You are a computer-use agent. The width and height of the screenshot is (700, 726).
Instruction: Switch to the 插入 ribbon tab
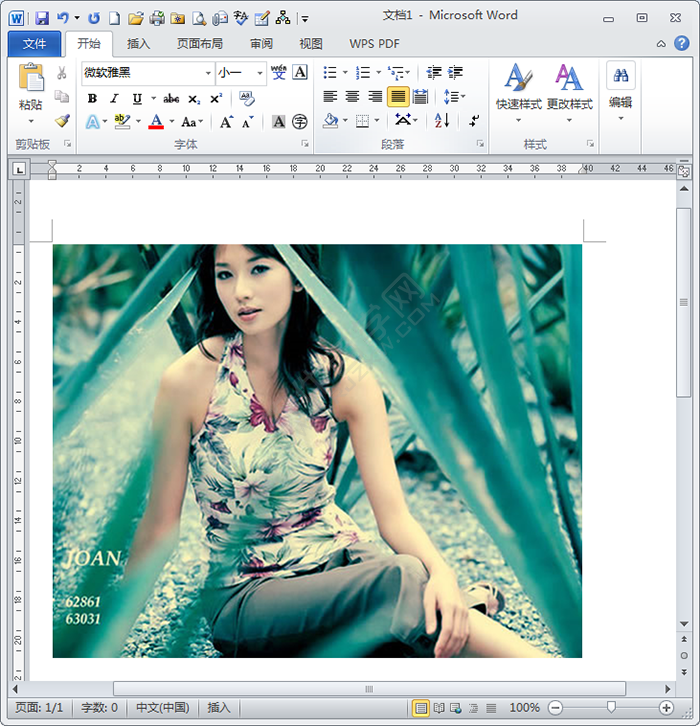point(139,44)
